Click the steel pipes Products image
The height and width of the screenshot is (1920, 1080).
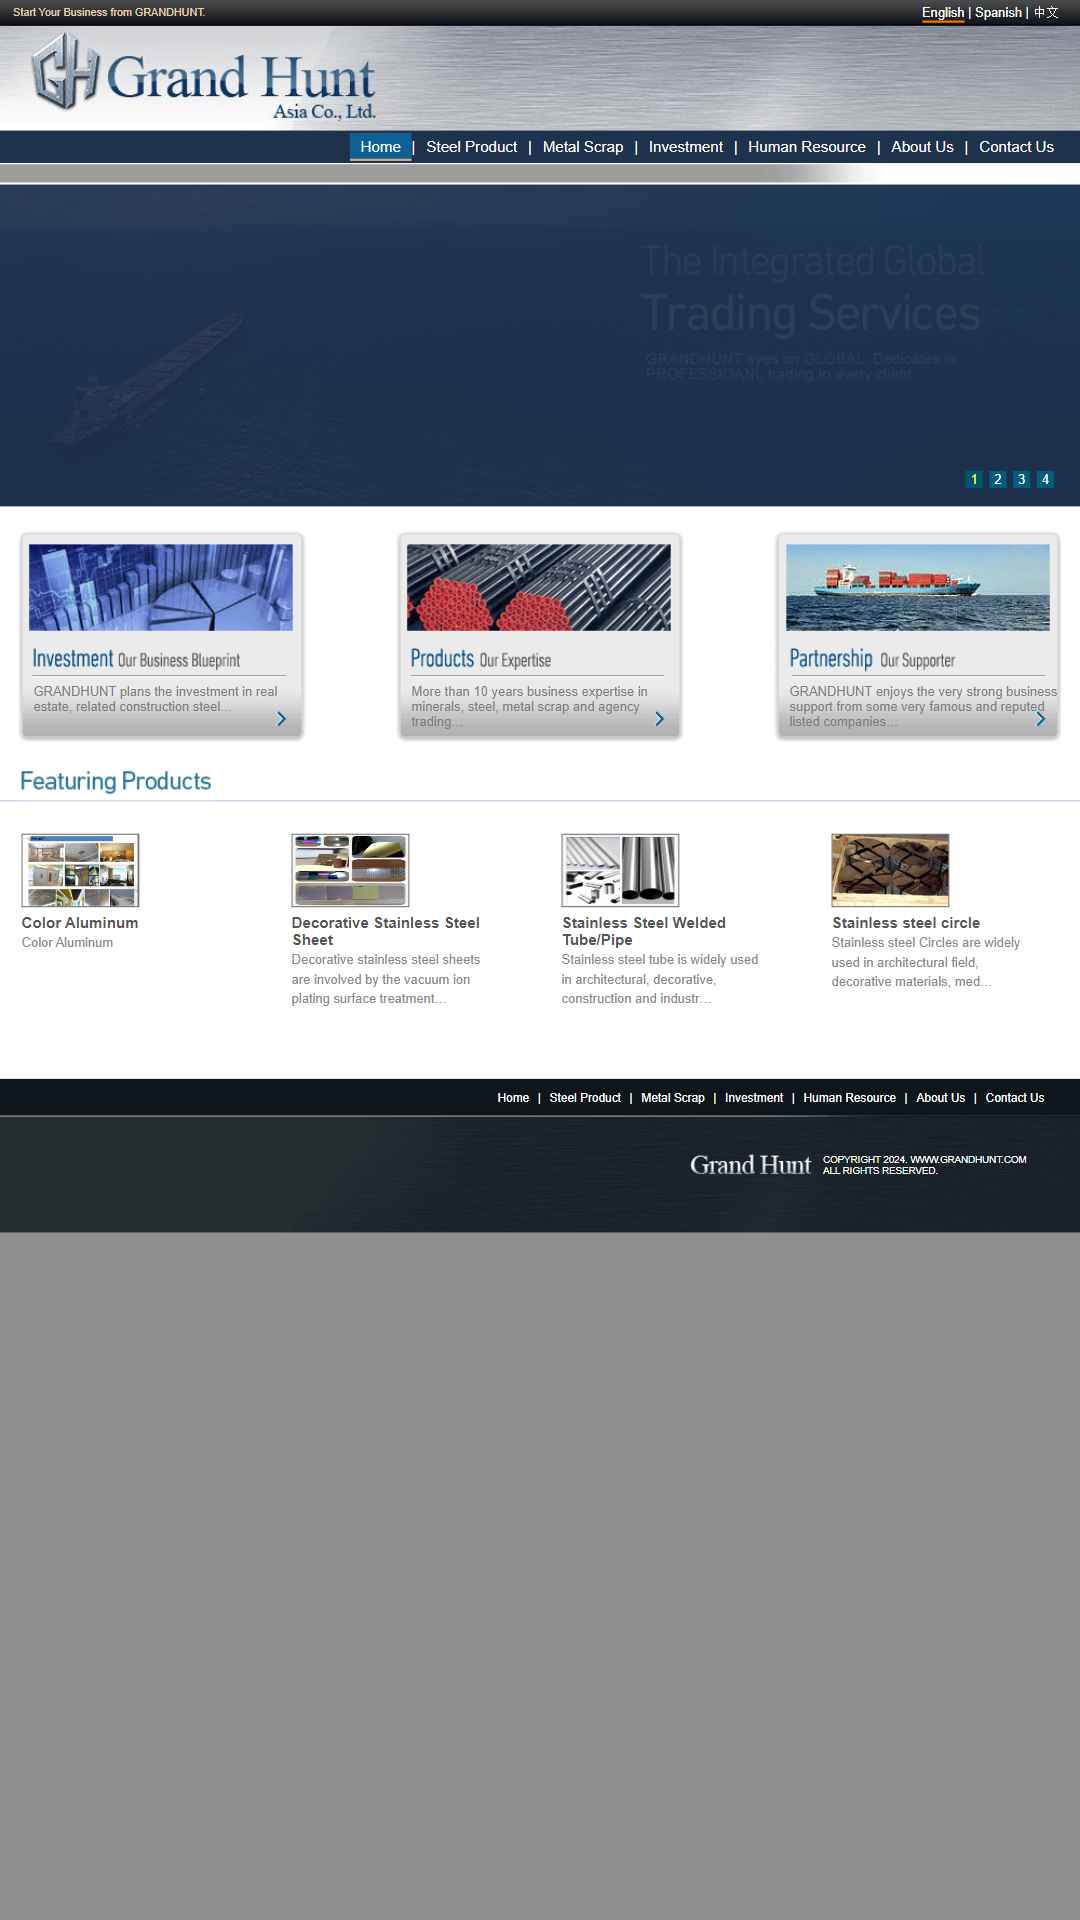[539, 587]
